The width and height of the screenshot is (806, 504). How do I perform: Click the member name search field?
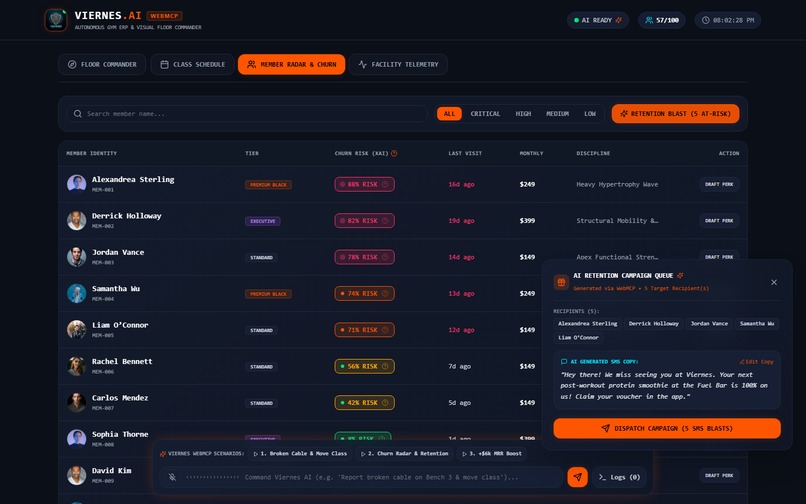click(247, 114)
